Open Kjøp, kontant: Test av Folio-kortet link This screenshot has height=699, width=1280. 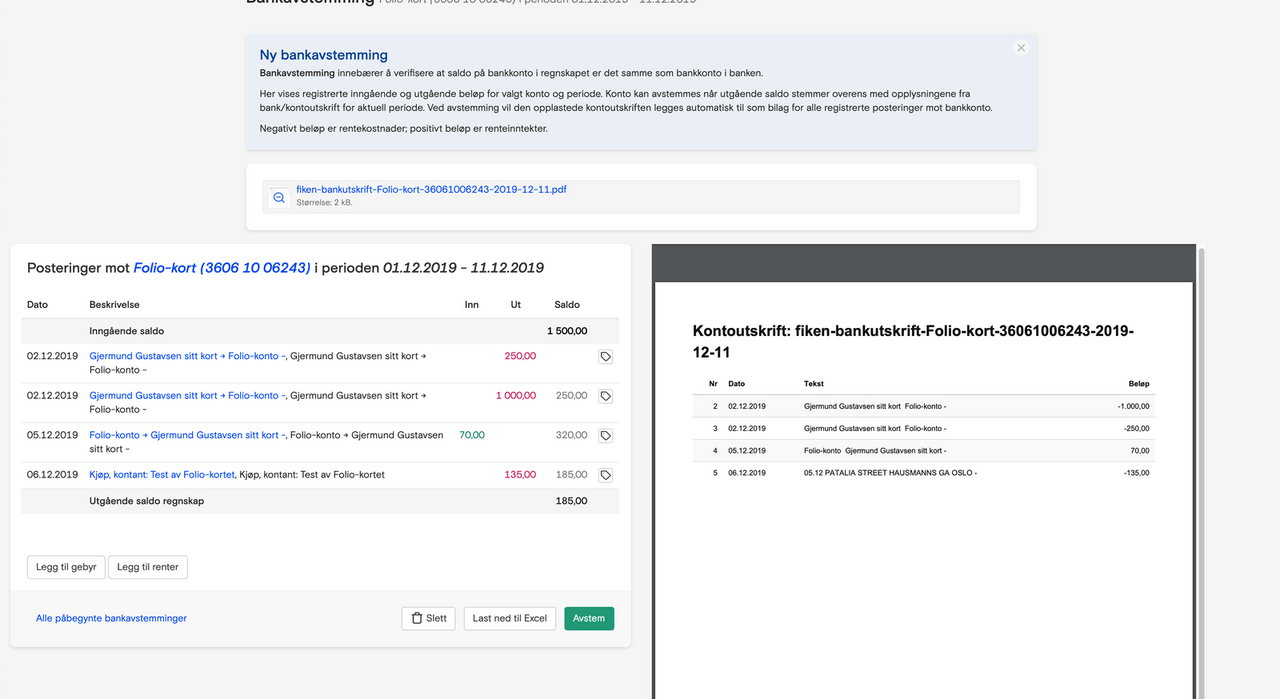tap(162, 475)
